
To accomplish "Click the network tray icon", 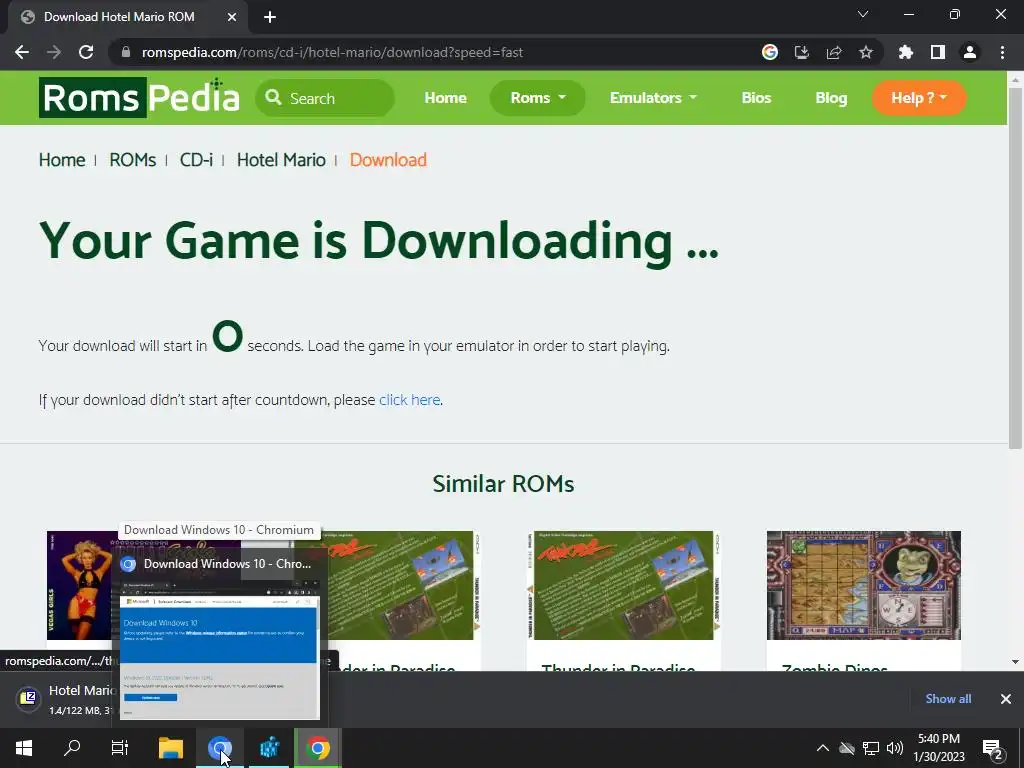I will point(871,748).
